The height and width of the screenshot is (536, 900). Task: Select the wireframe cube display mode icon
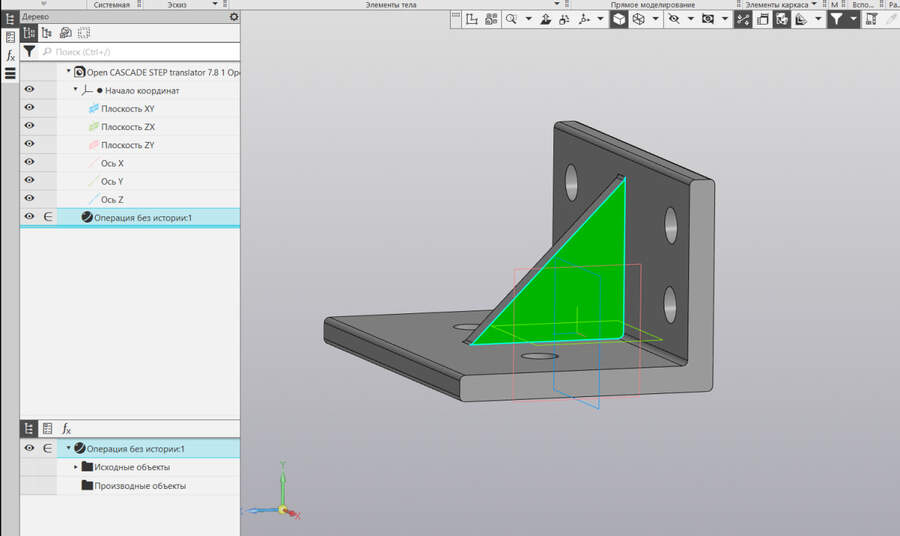pyautogui.click(x=638, y=20)
